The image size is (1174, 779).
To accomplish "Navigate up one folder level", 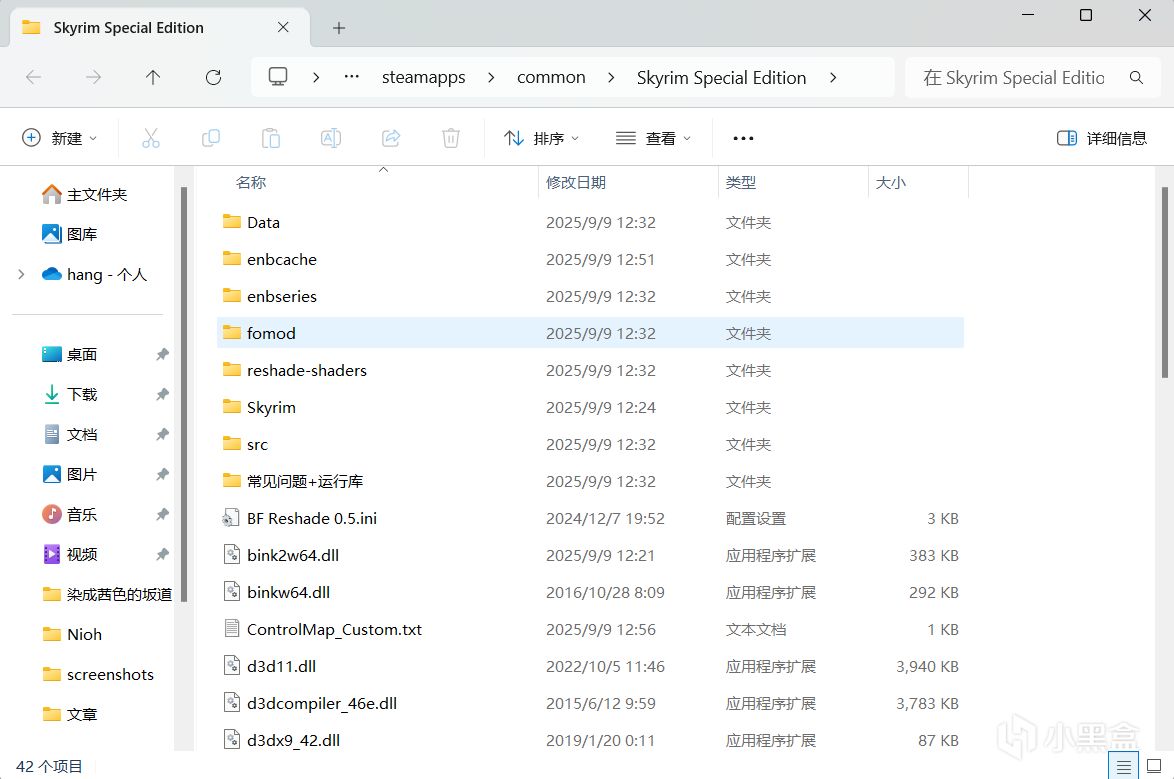I will (153, 77).
